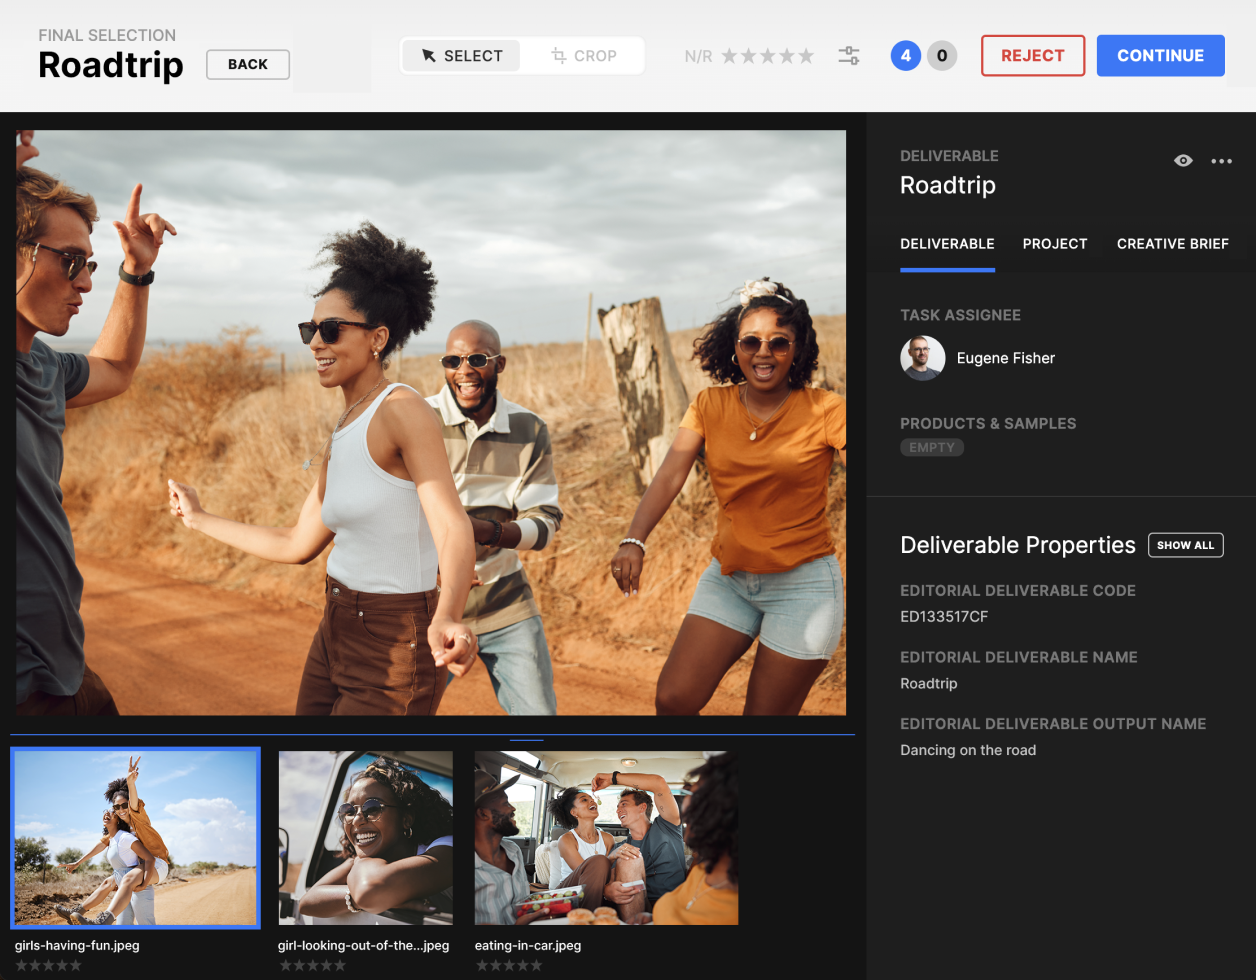Go BACK from final selection
This screenshot has width=1256, height=980.
click(248, 64)
